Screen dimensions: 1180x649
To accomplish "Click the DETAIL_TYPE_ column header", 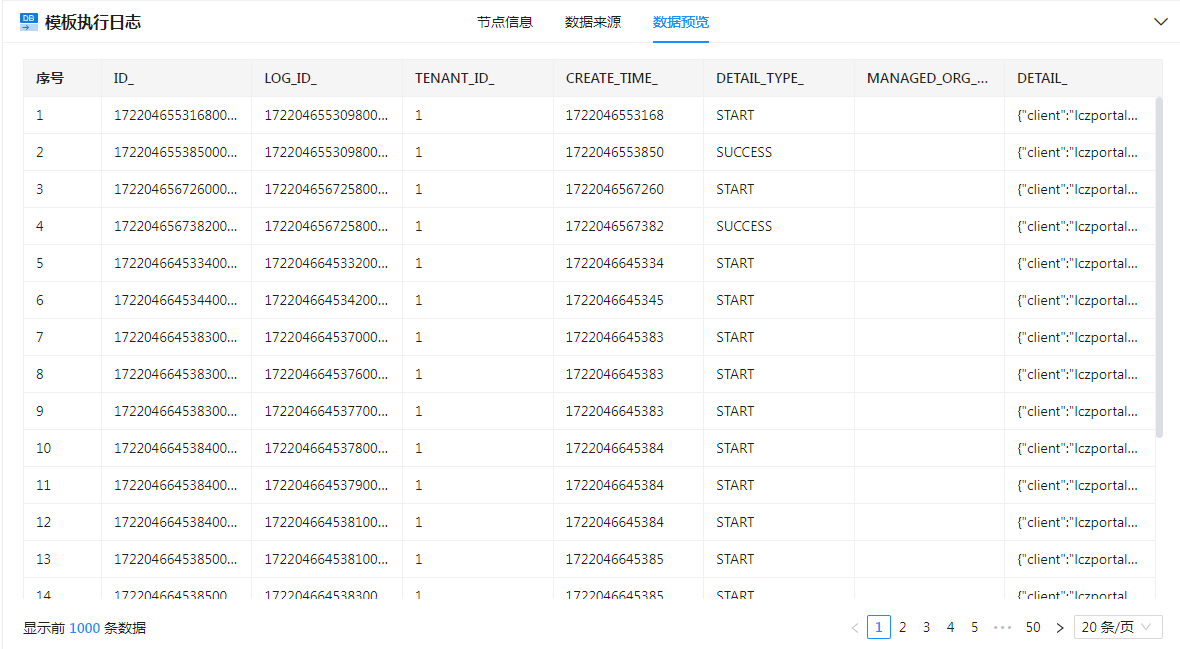I will coord(760,78).
